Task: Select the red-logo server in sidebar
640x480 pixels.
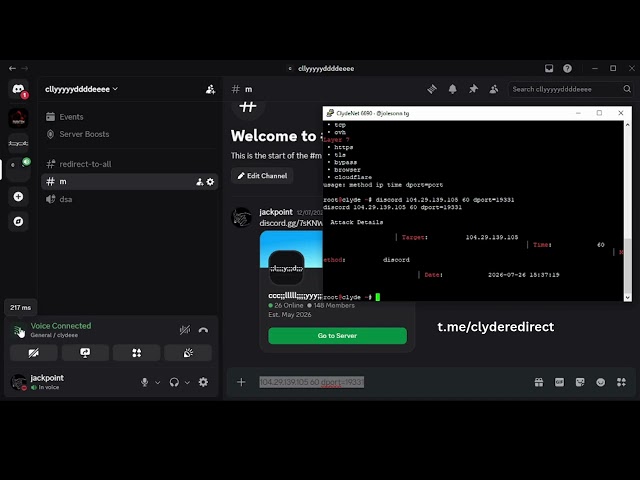Action: coord(18,119)
